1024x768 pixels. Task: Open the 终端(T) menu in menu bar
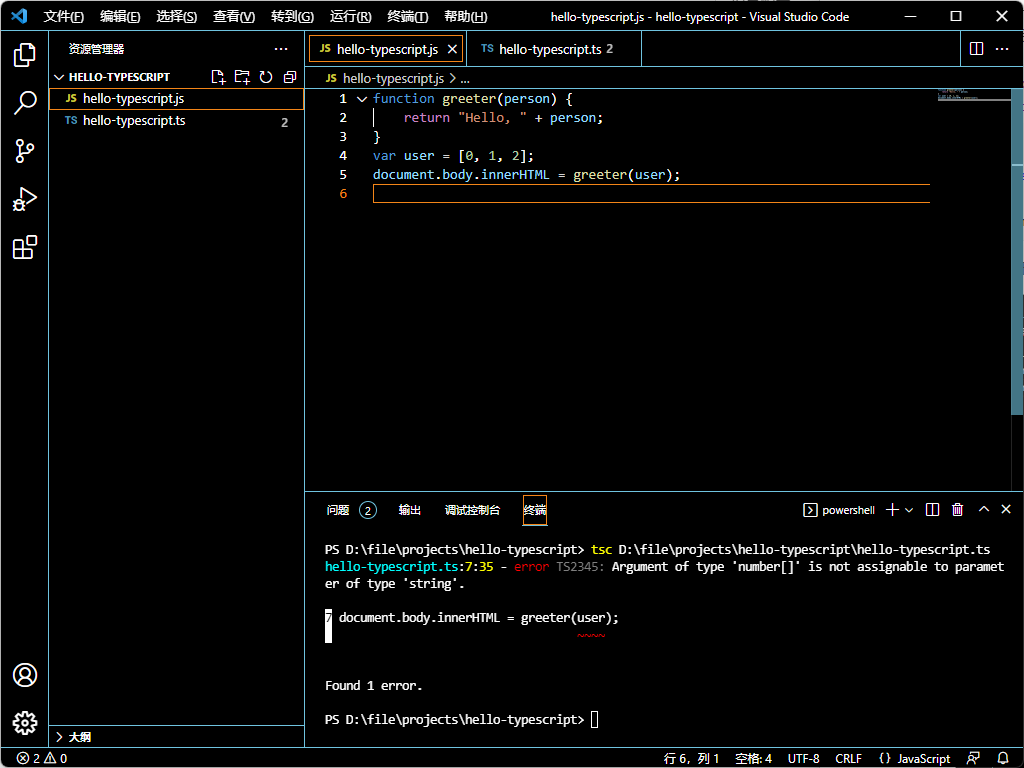(x=407, y=17)
